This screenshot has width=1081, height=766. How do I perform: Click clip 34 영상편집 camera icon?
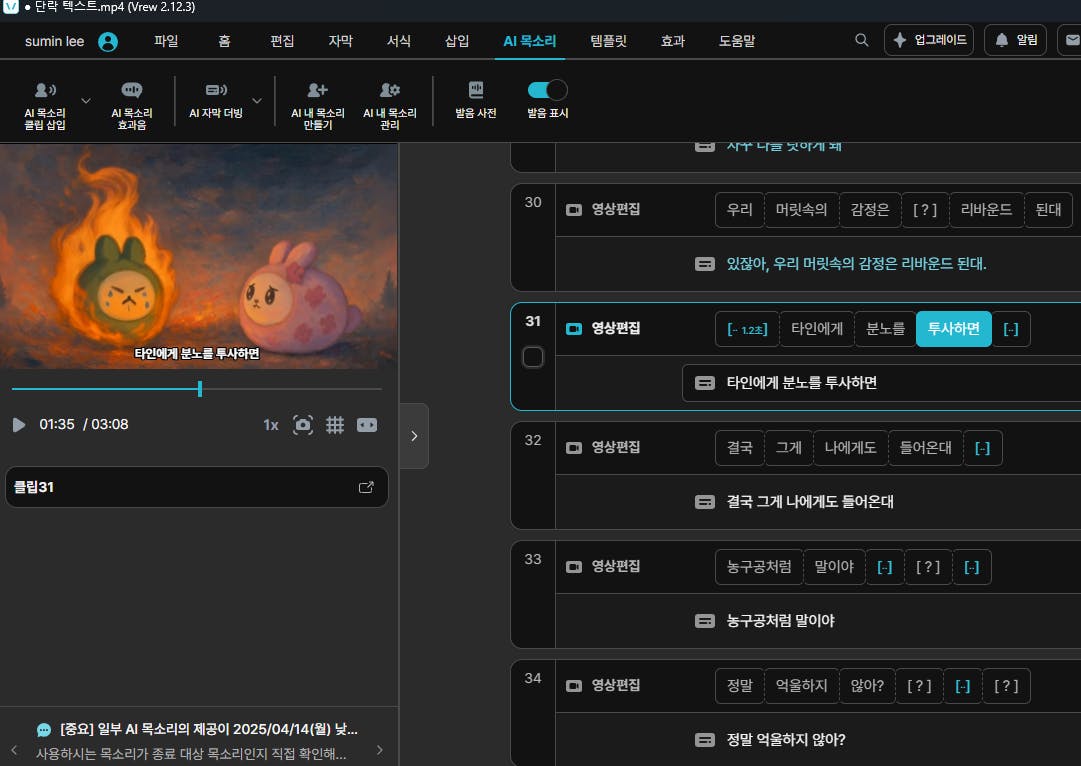point(574,686)
